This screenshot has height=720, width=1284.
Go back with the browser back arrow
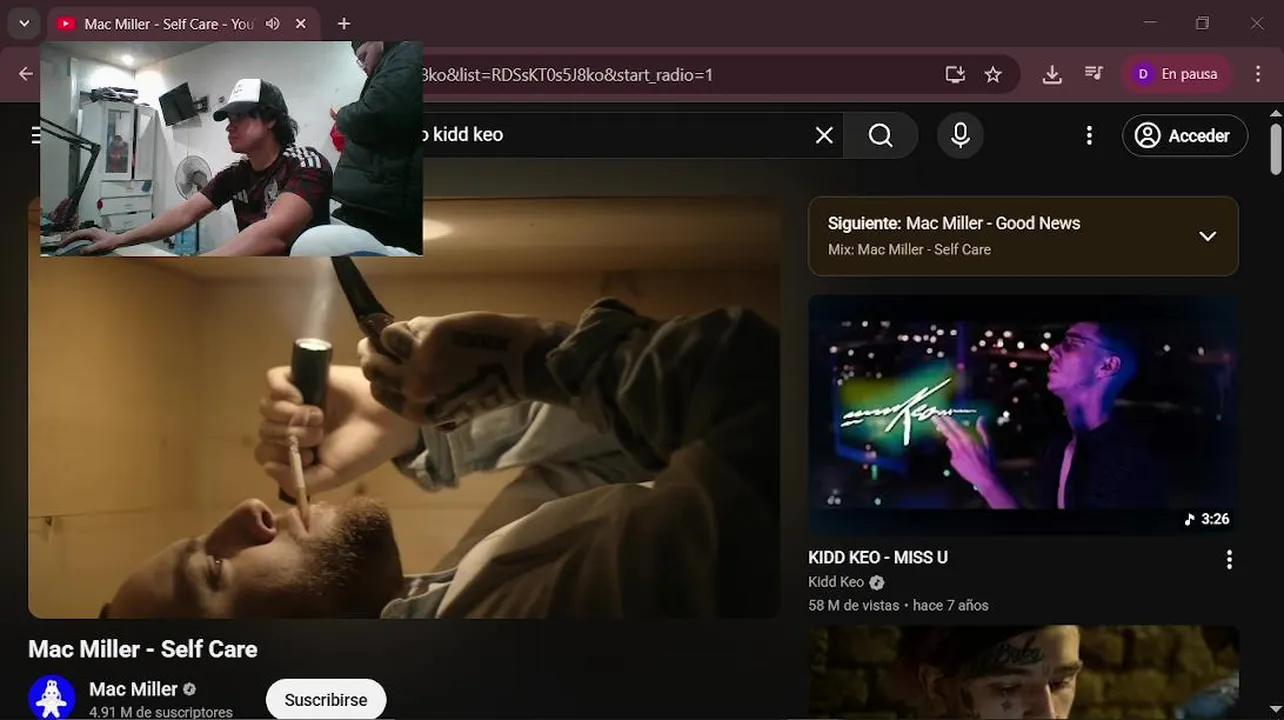click(26, 74)
